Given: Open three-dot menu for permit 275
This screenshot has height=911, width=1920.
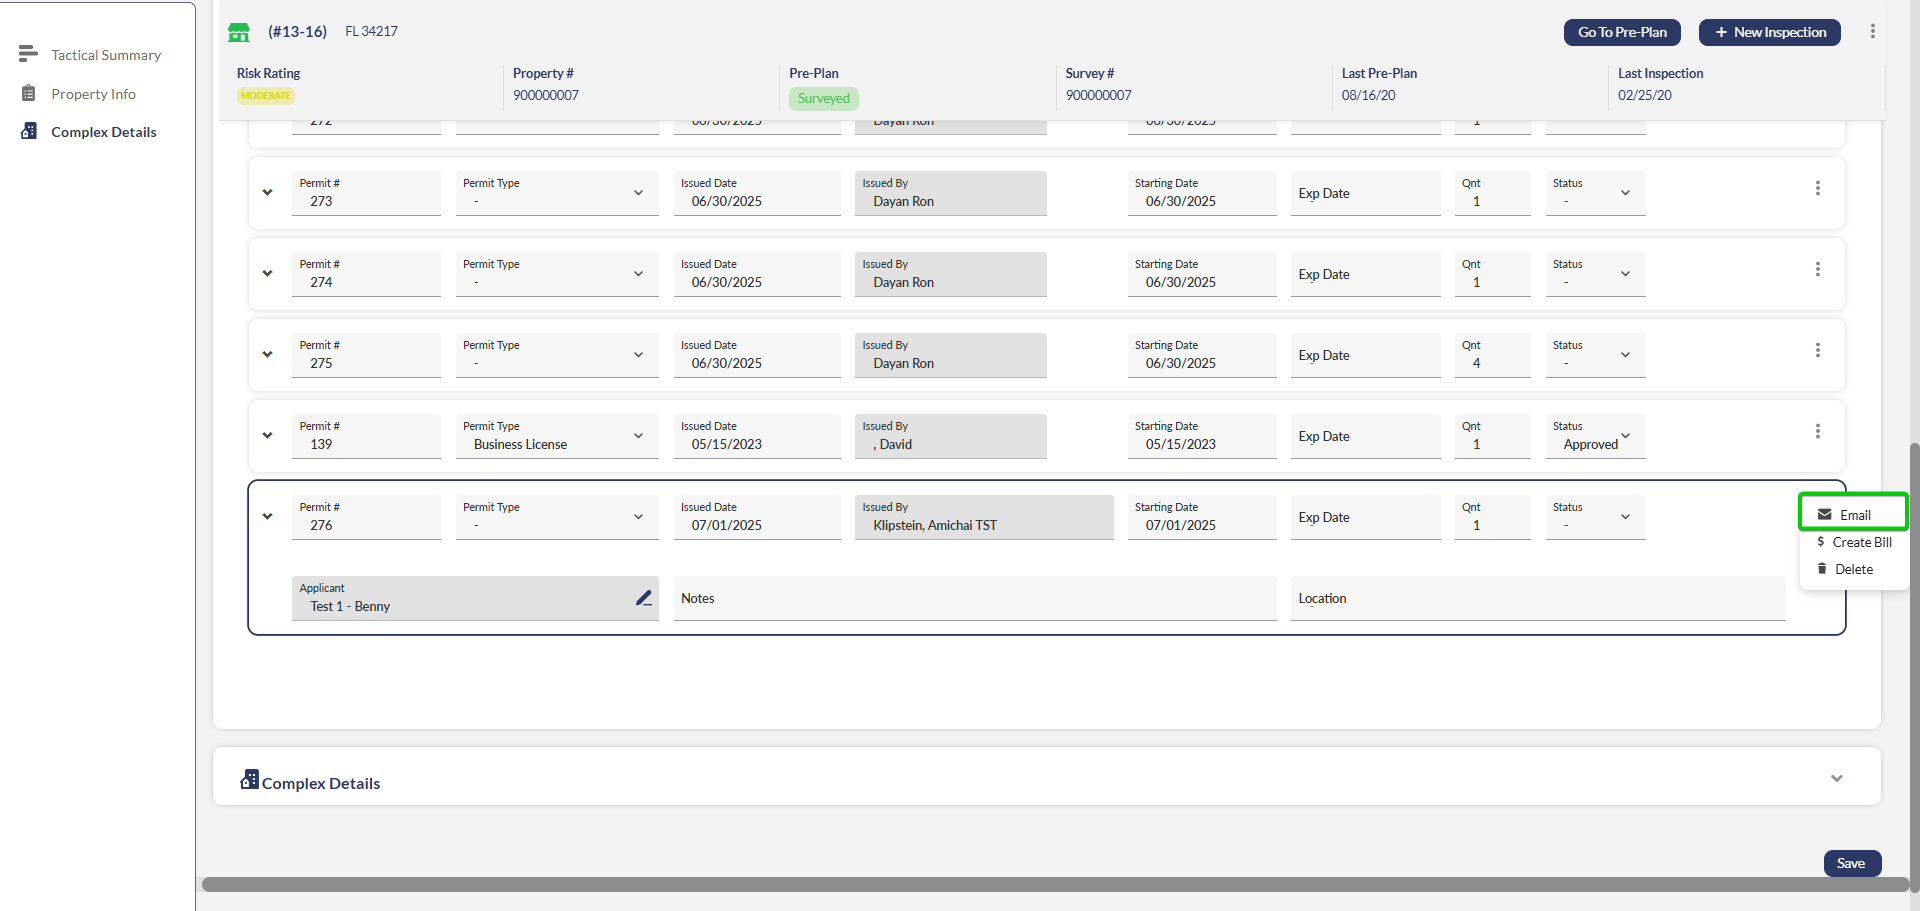Looking at the screenshot, I should click(1817, 351).
